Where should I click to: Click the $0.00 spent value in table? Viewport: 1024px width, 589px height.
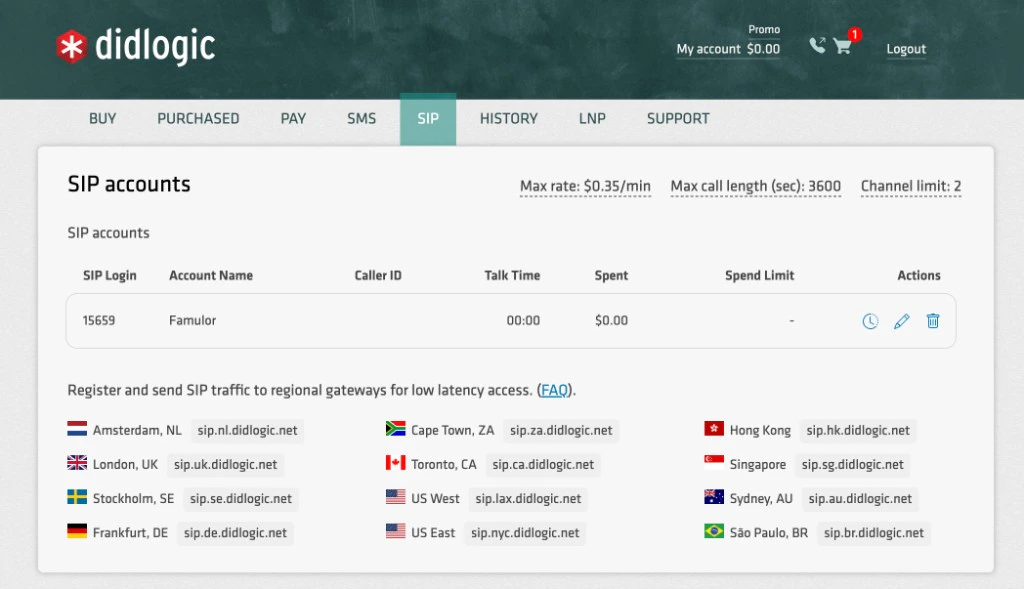coord(611,321)
